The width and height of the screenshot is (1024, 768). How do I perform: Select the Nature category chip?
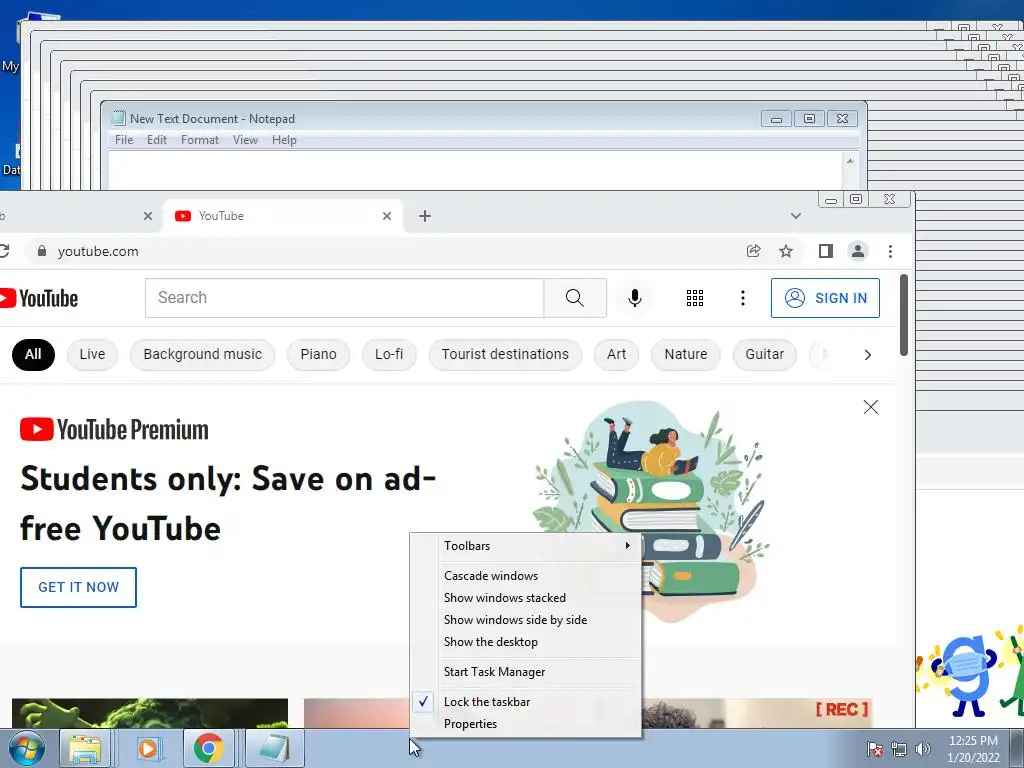tap(686, 355)
